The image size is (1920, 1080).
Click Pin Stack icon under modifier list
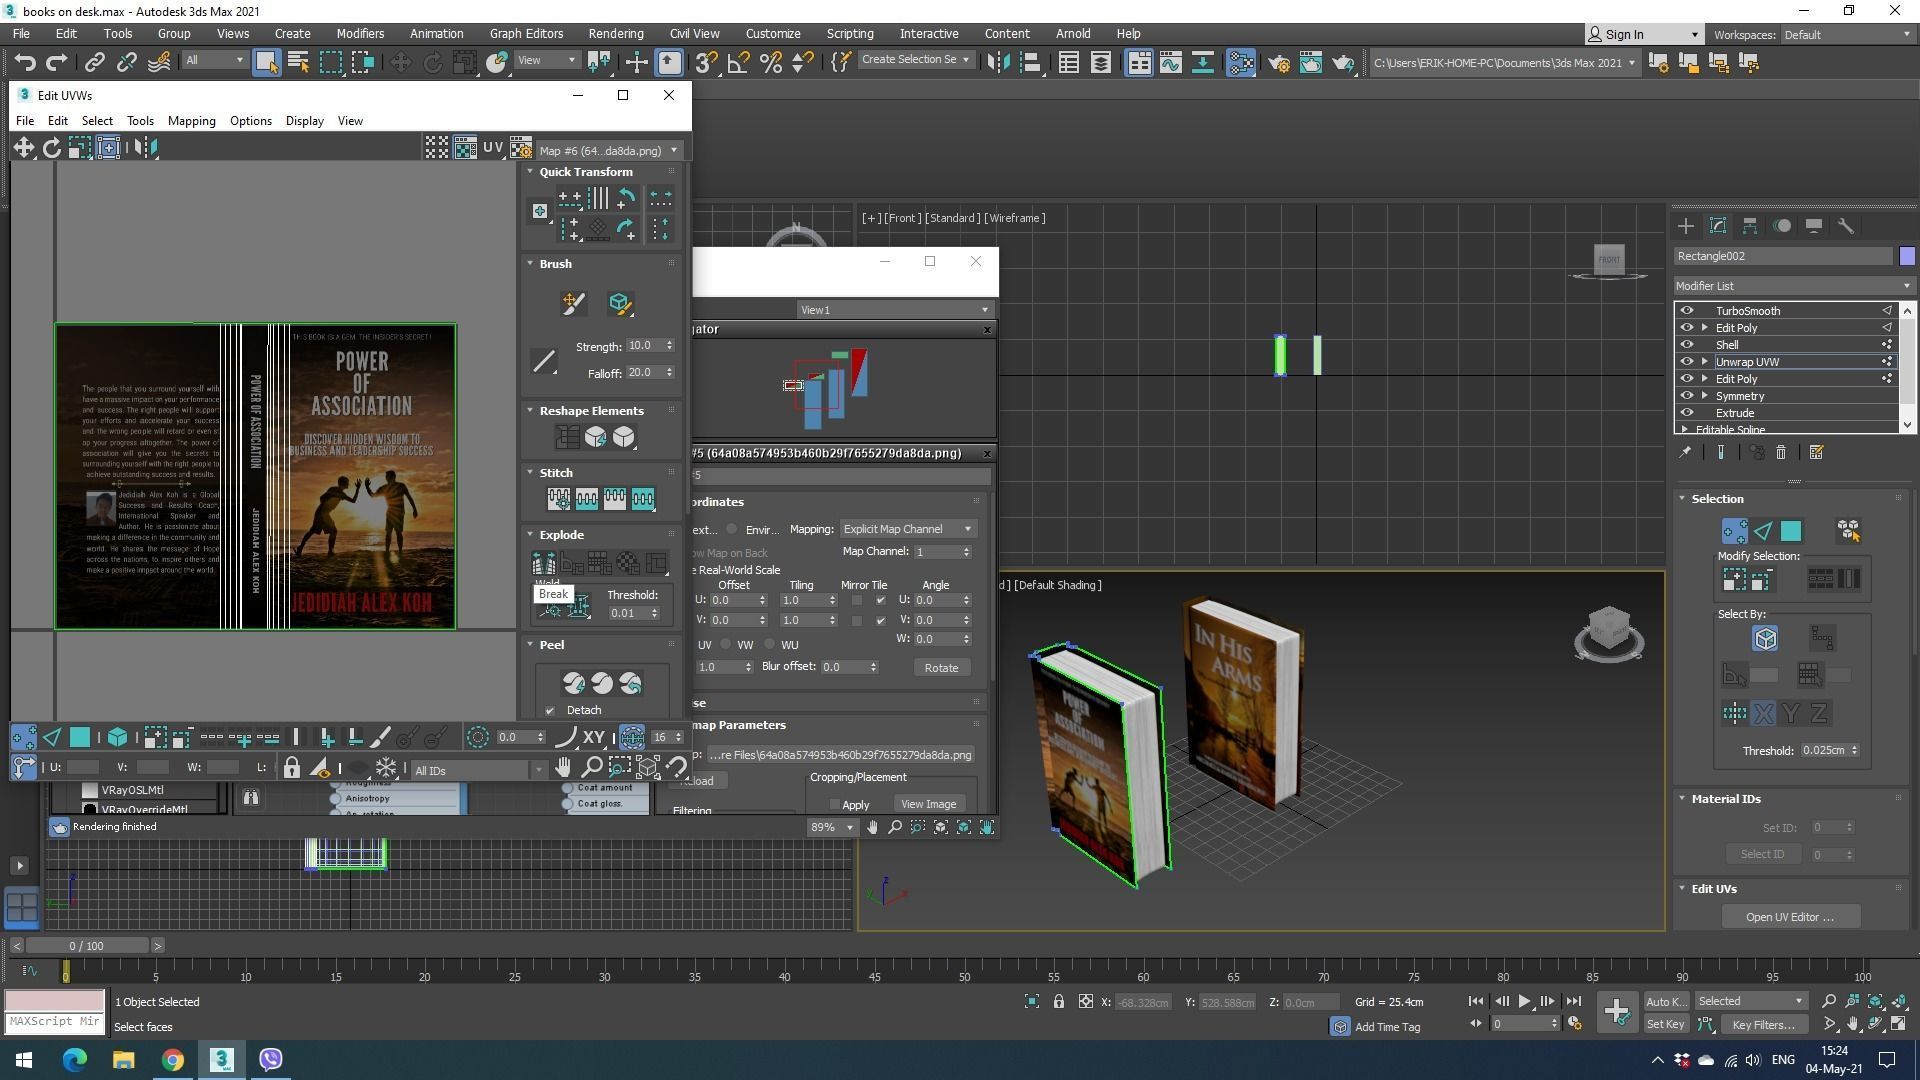pyautogui.click(x=1685, y=453)
